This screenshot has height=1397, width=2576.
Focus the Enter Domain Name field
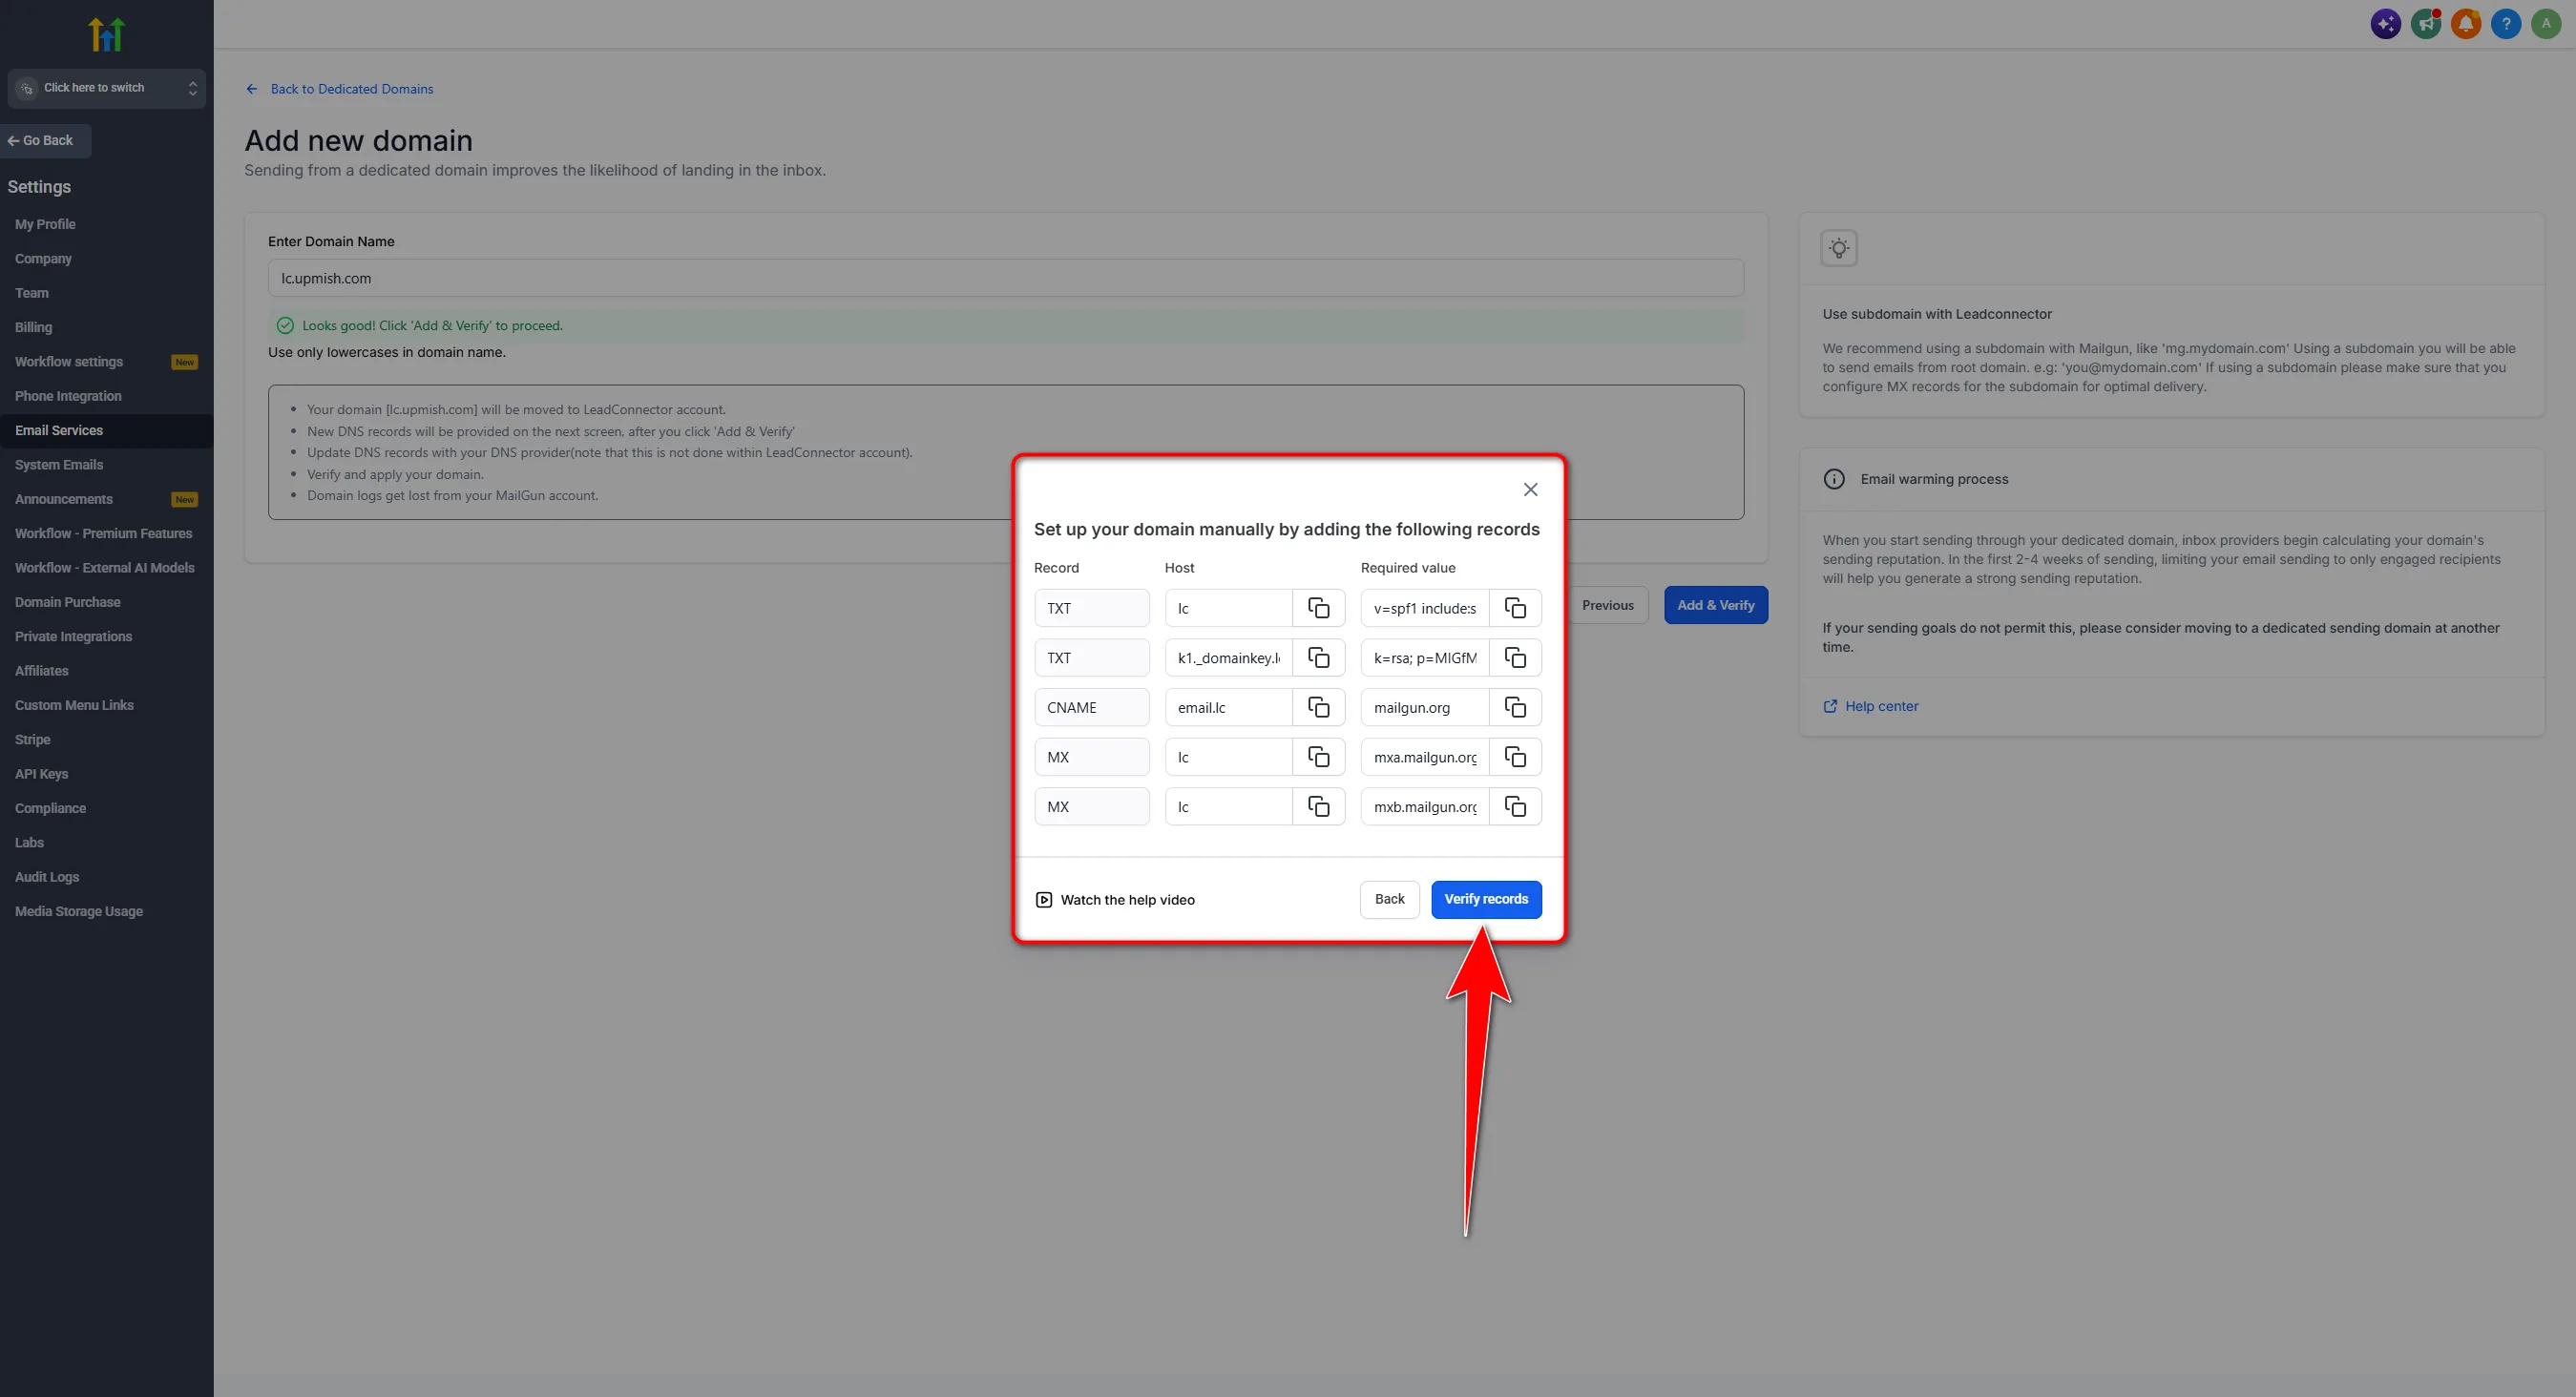coord(1005,278)
